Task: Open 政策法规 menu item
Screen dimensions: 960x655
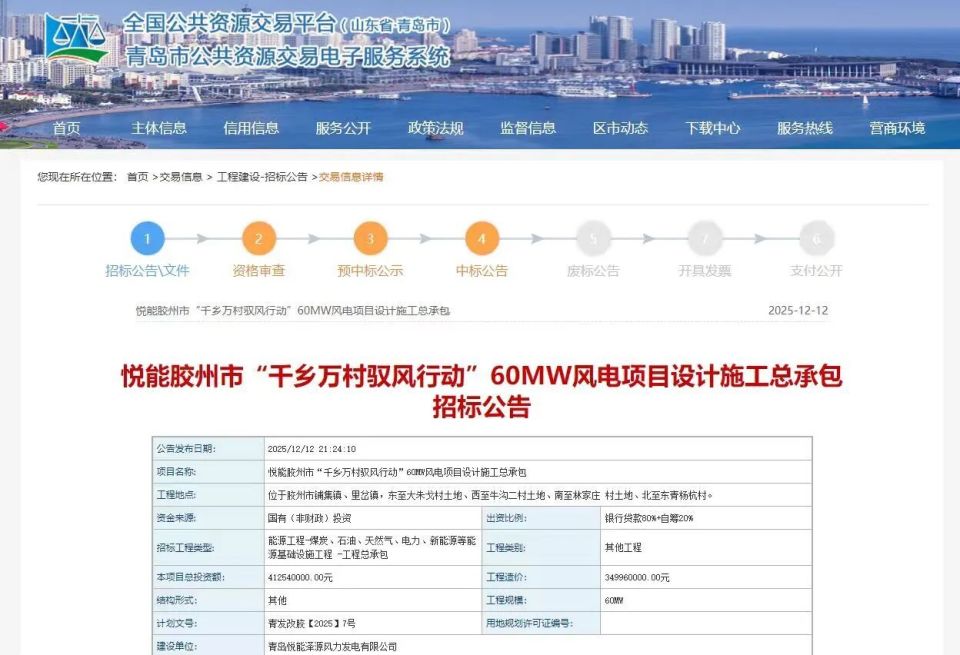Action: click(x=436, y=128)
